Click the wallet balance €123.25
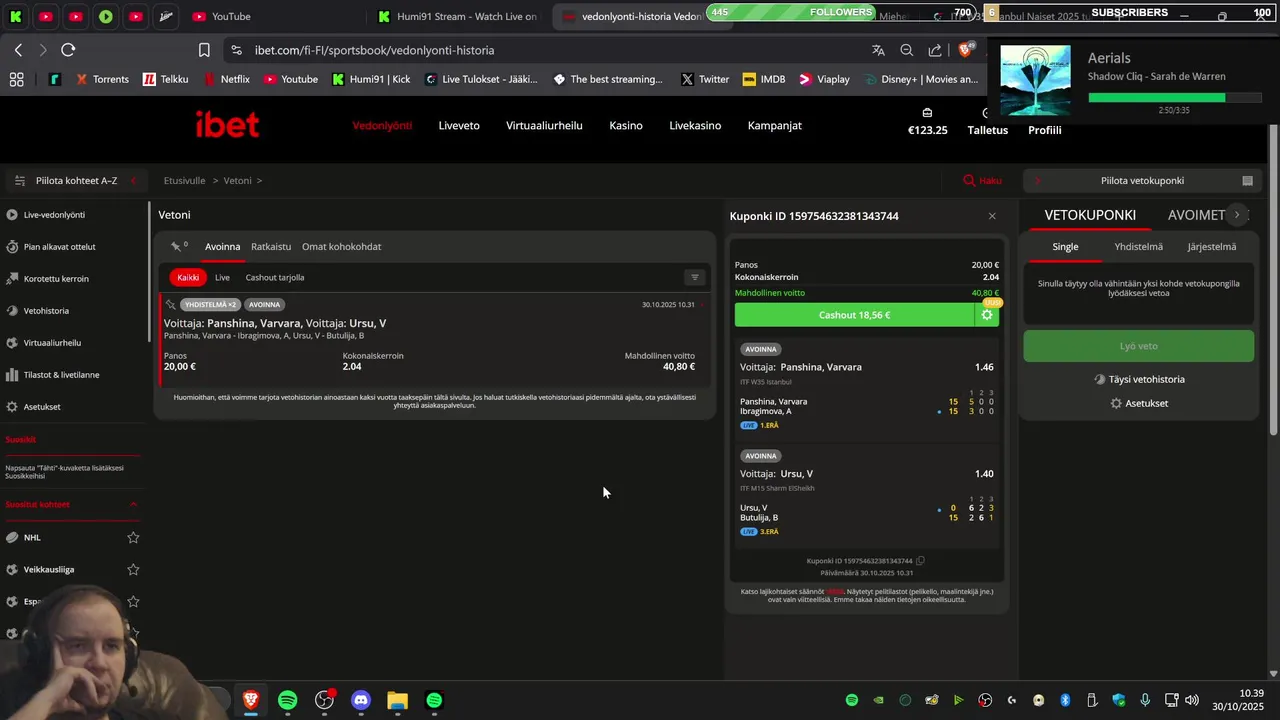1280x720 pixels. [x=927, y=123]
